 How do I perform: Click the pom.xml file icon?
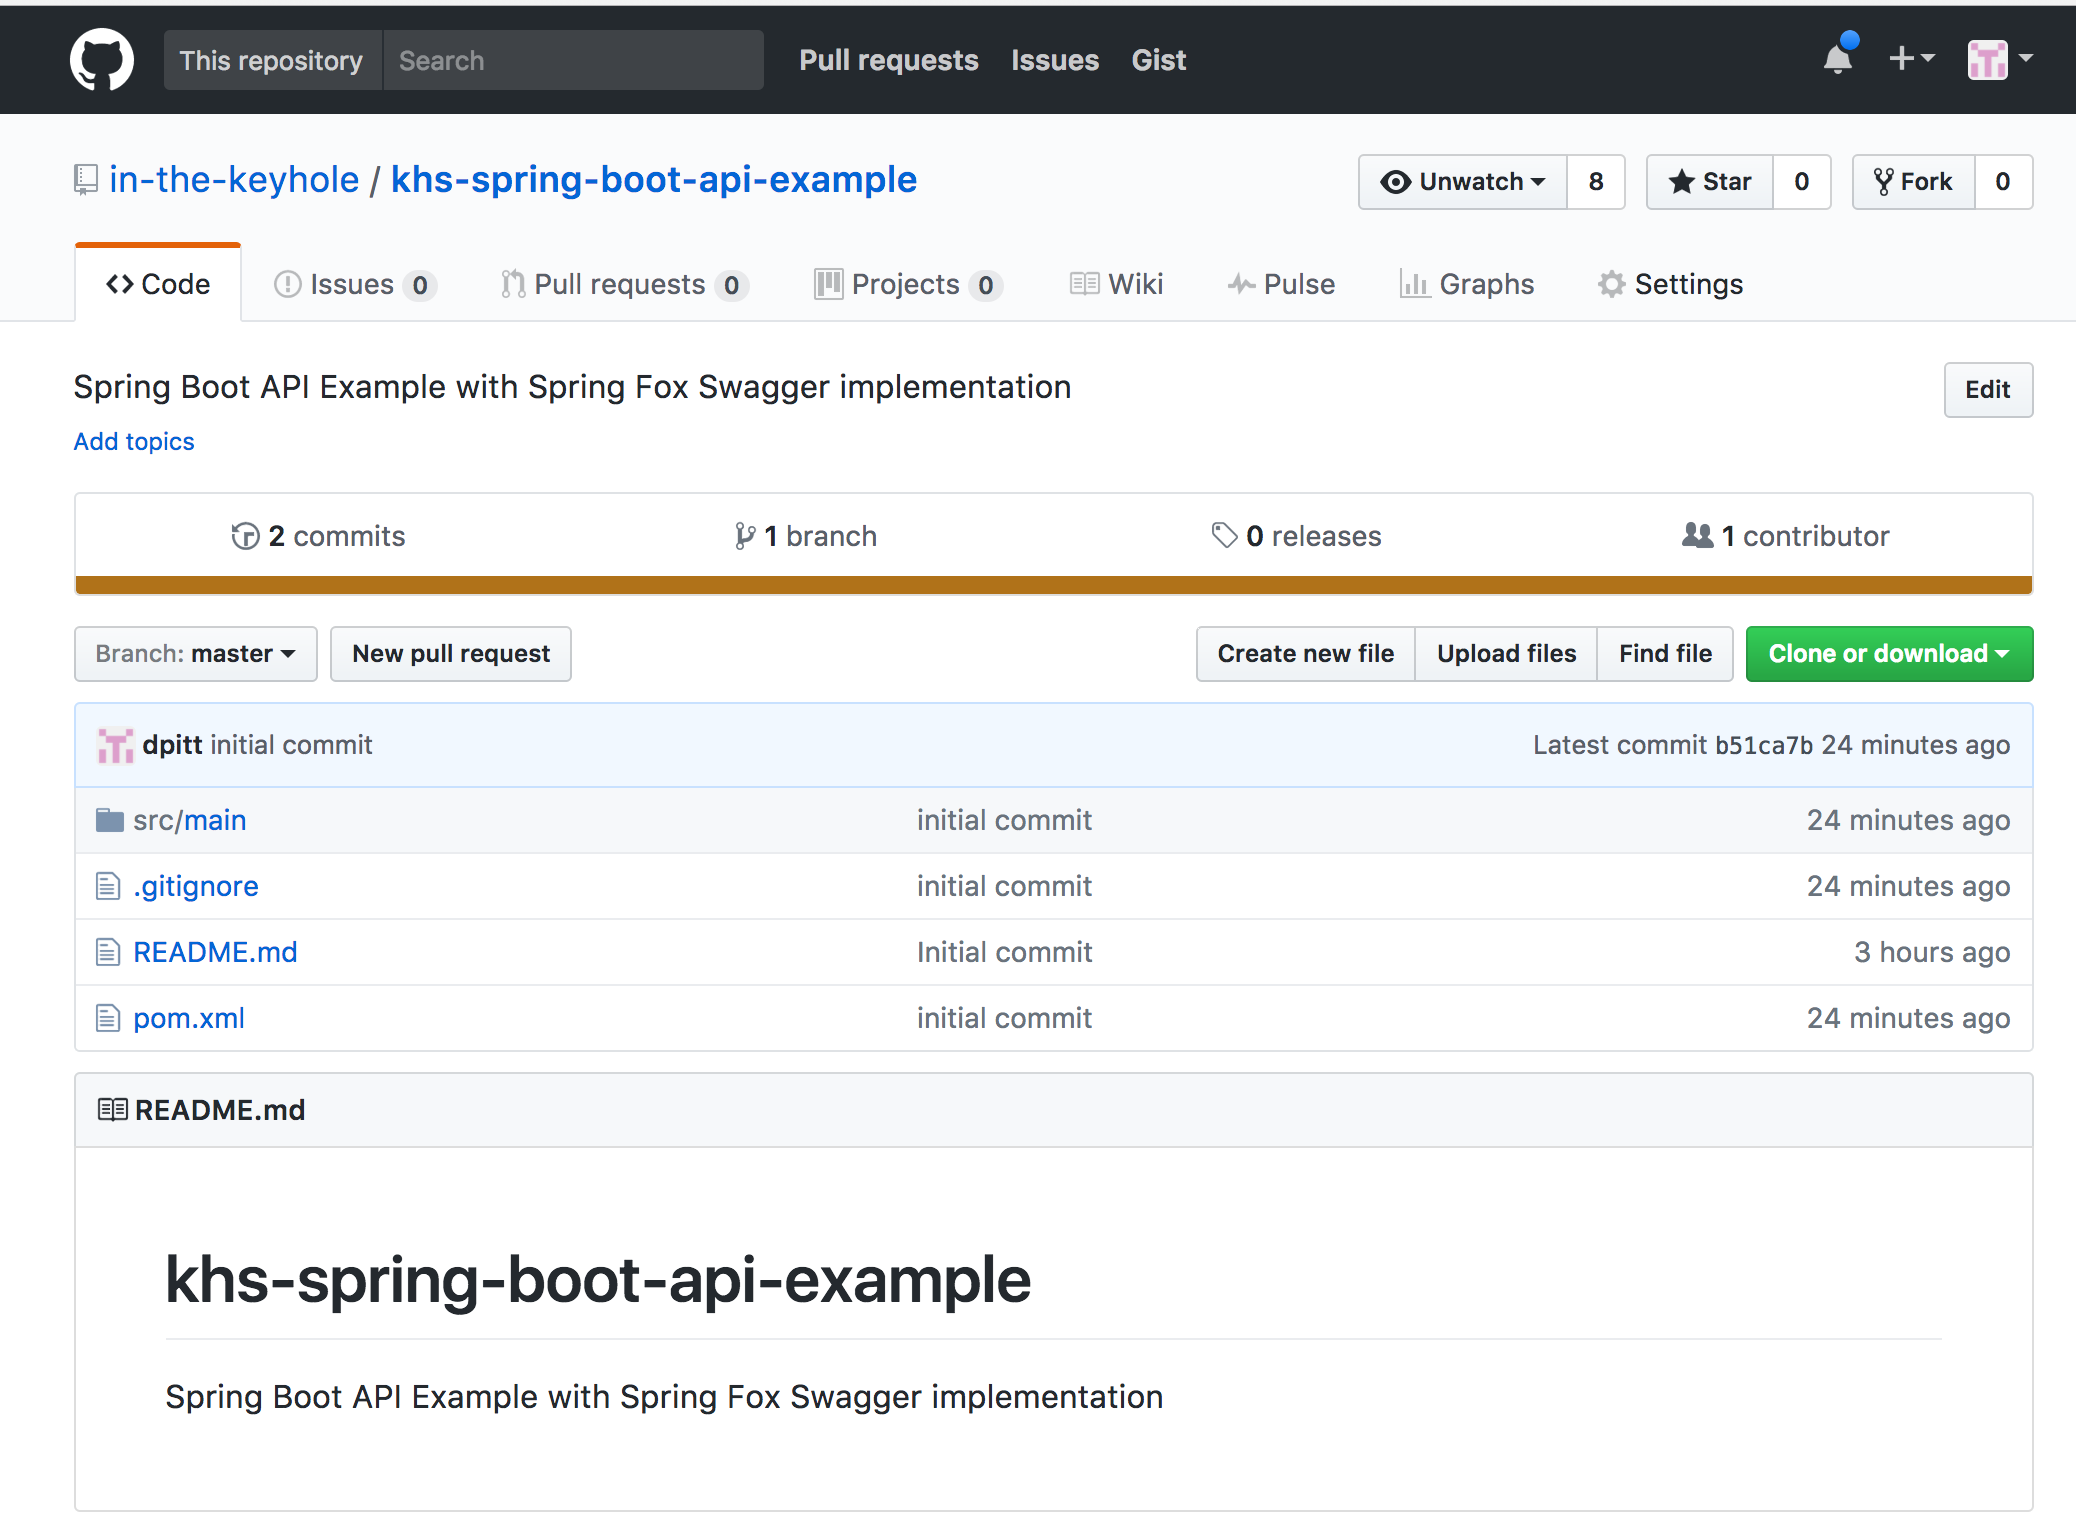[x=108, y=1018]
